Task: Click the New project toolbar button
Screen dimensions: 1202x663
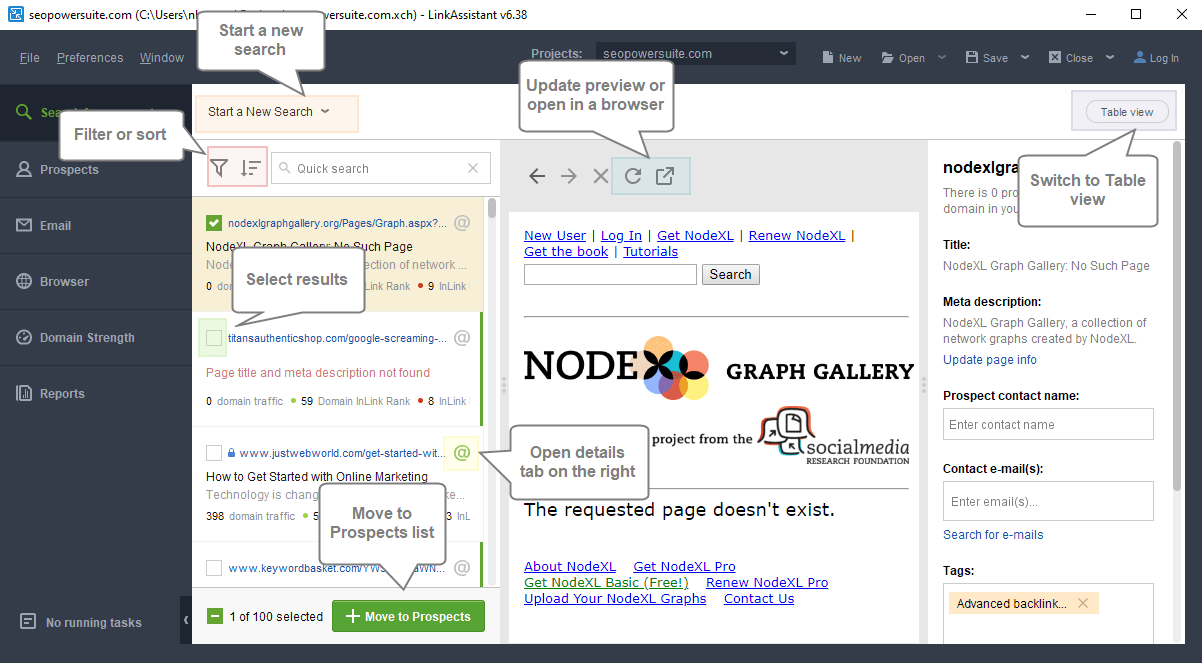Action: tap(841, 58)
